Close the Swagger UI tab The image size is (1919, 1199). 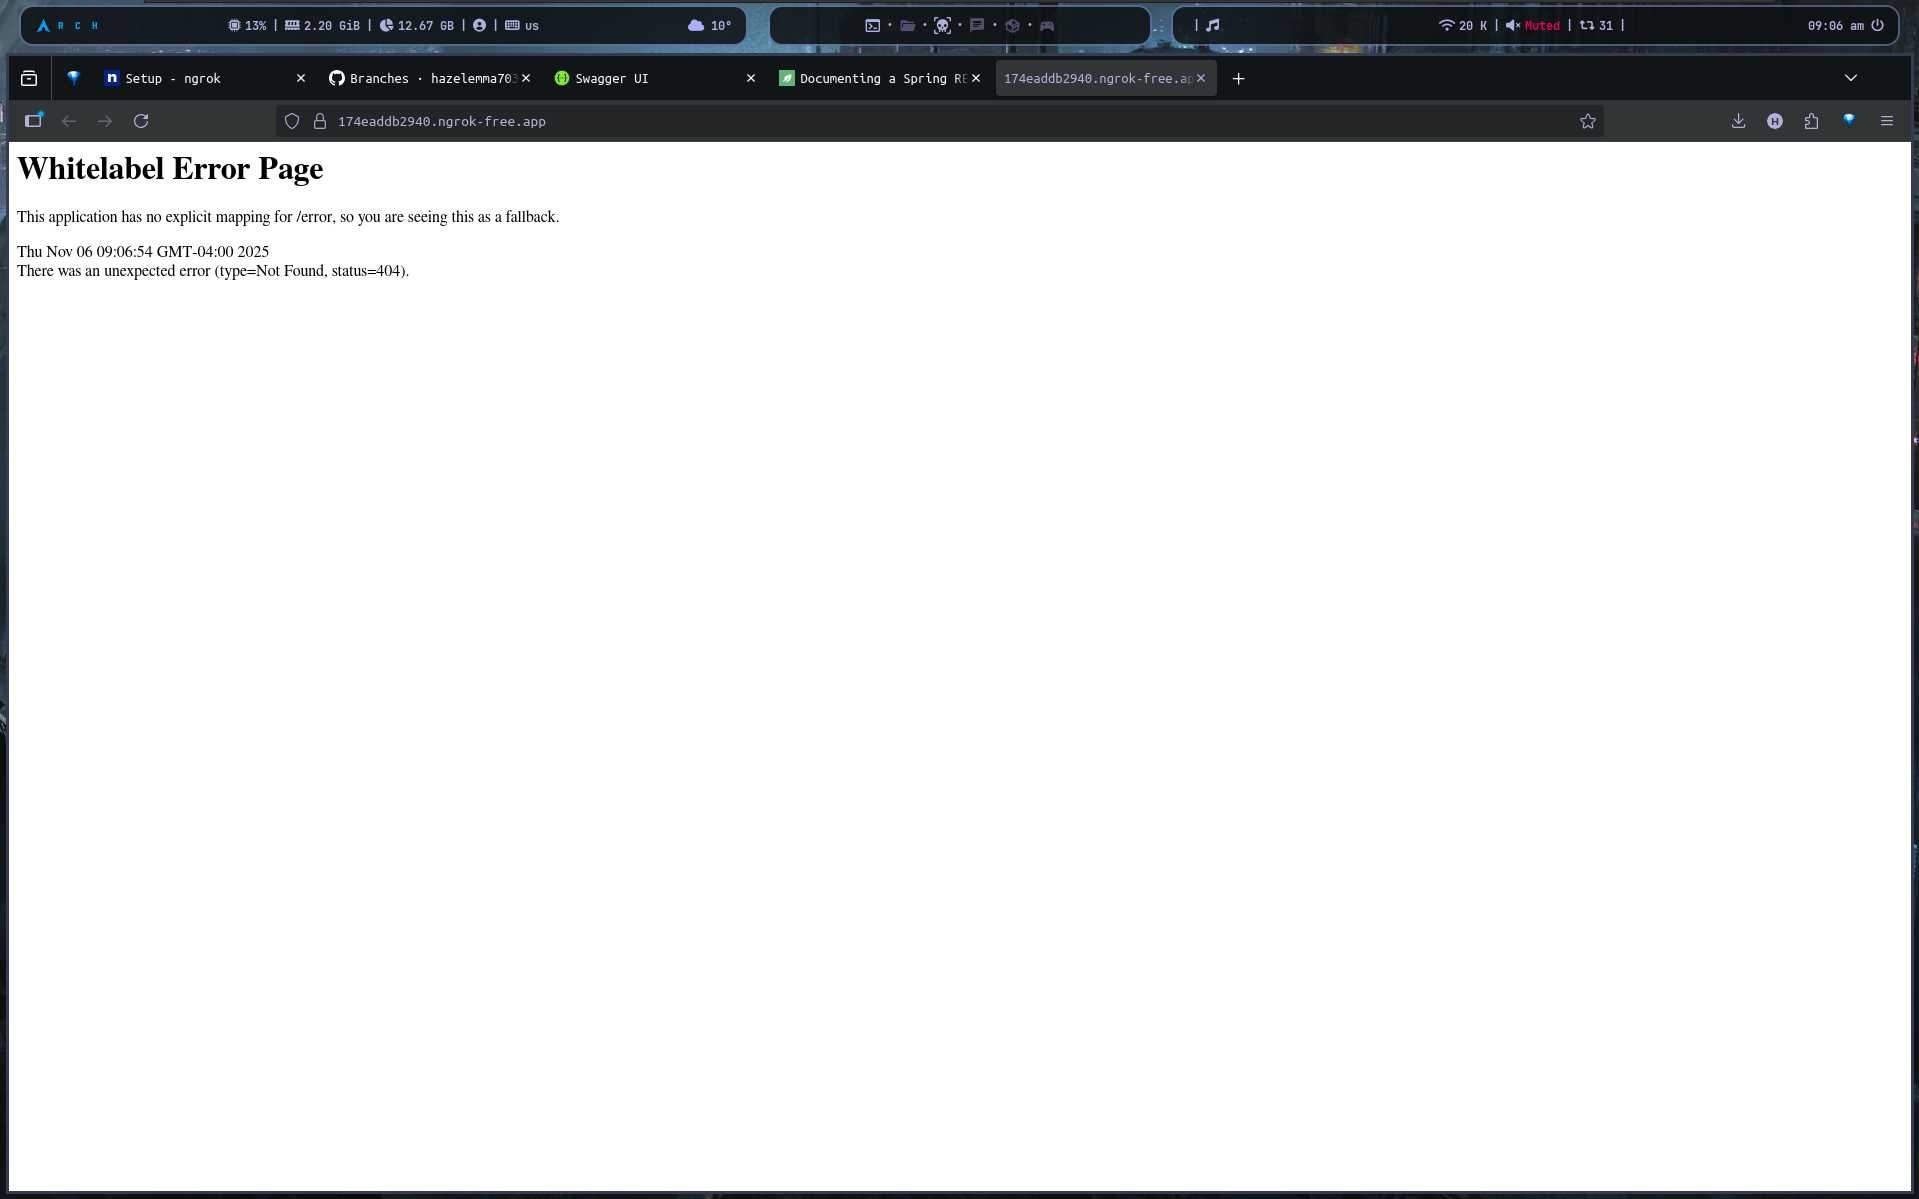click(x=750, y=78)
